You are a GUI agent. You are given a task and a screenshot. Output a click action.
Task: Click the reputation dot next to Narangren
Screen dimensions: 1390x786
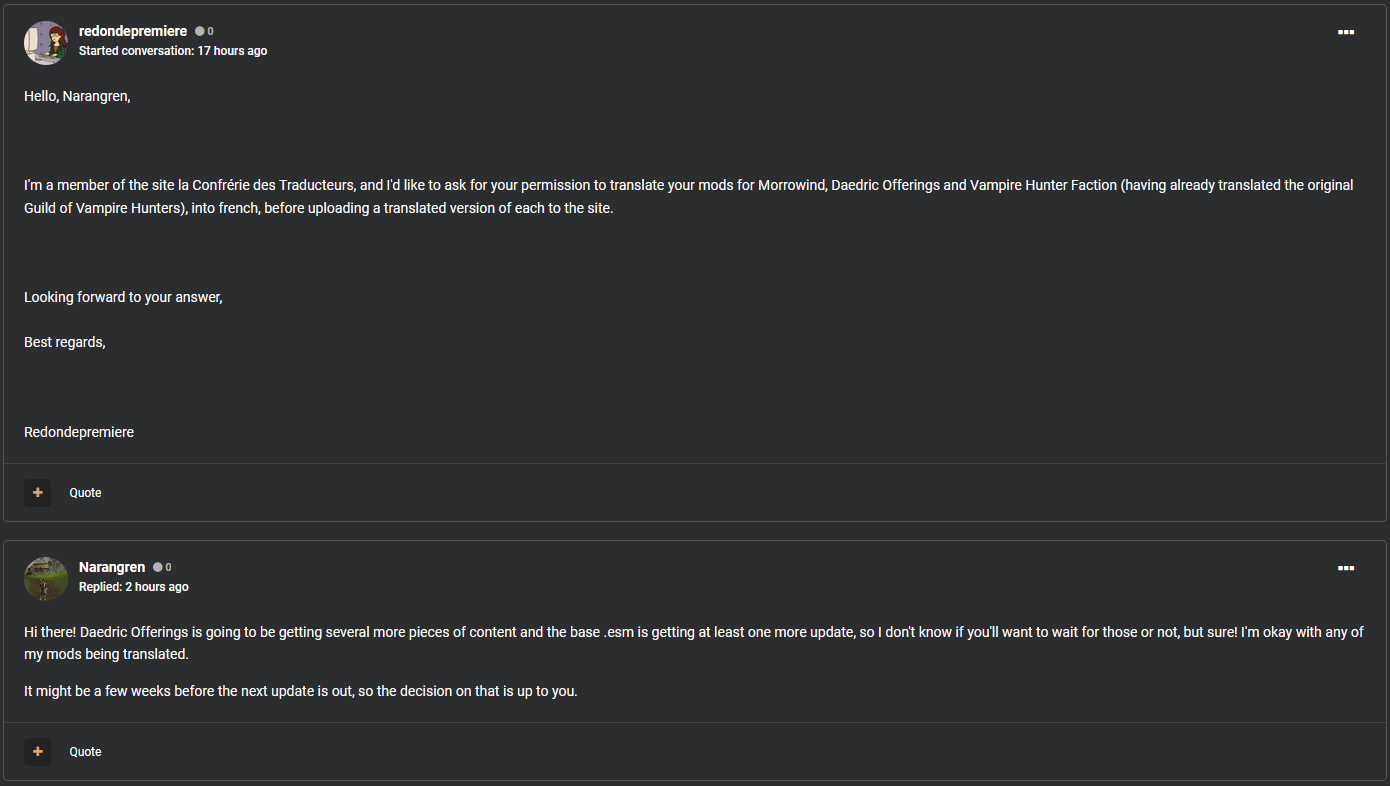click(x=158, y=568)
